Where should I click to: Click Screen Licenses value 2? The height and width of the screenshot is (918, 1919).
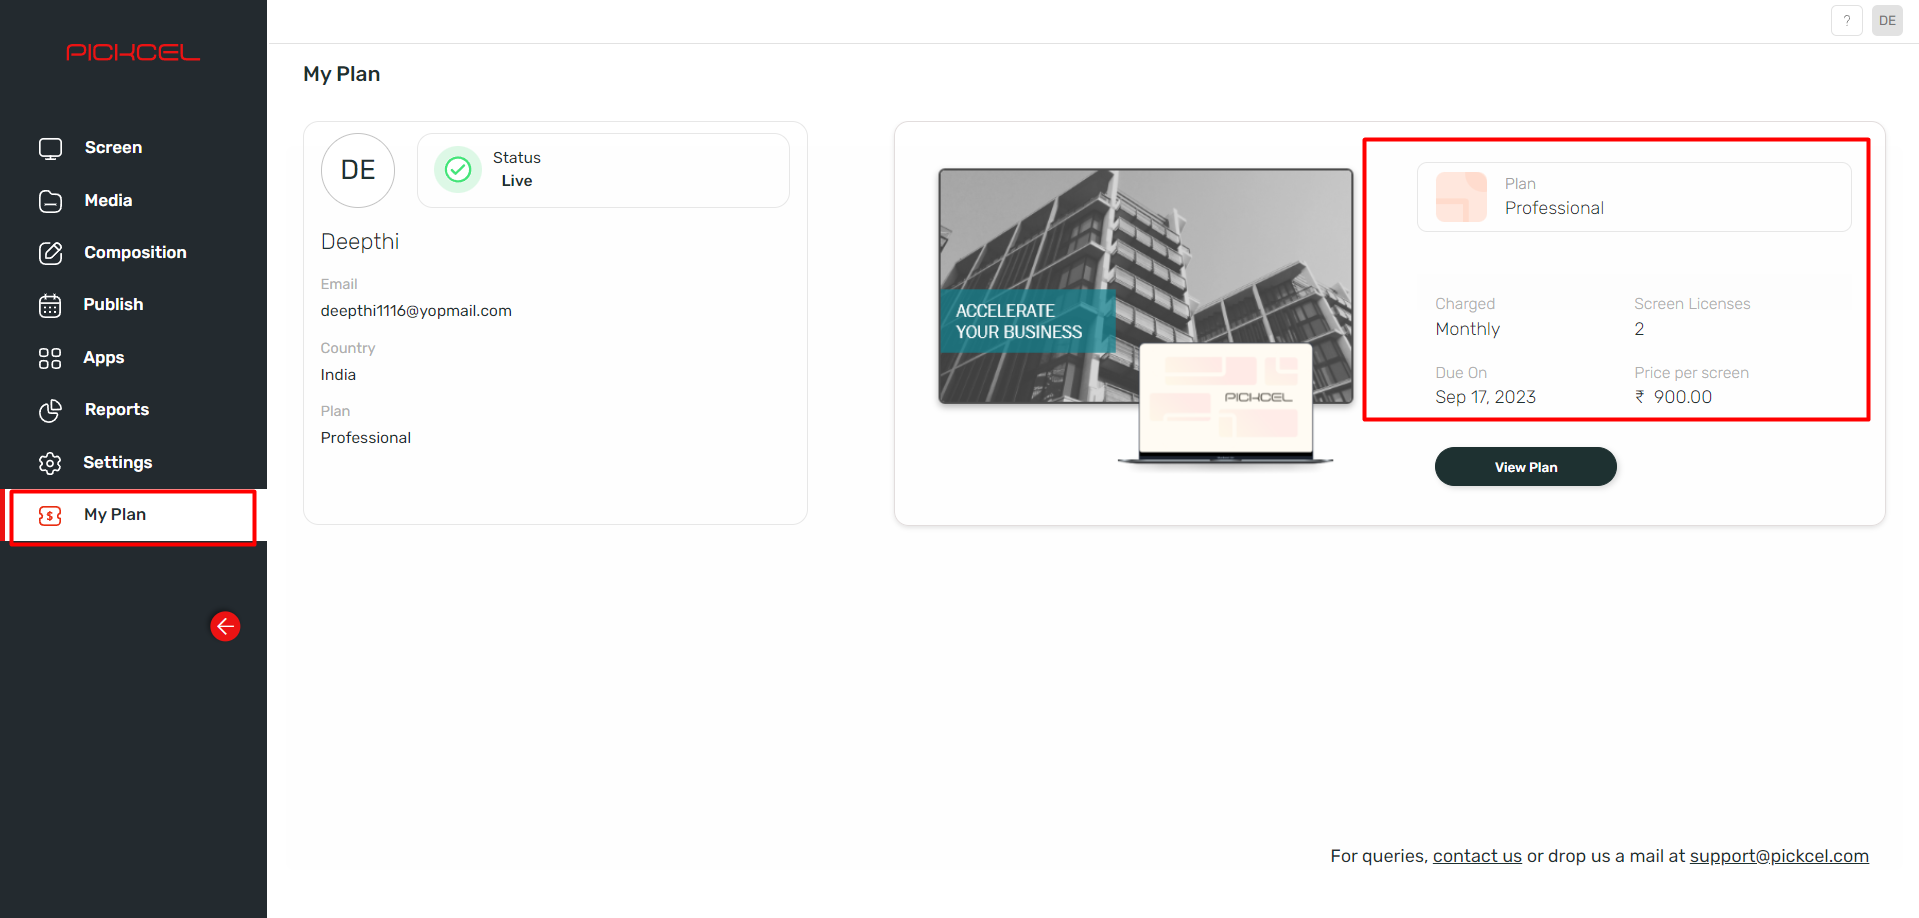[x=1639, y=329]
